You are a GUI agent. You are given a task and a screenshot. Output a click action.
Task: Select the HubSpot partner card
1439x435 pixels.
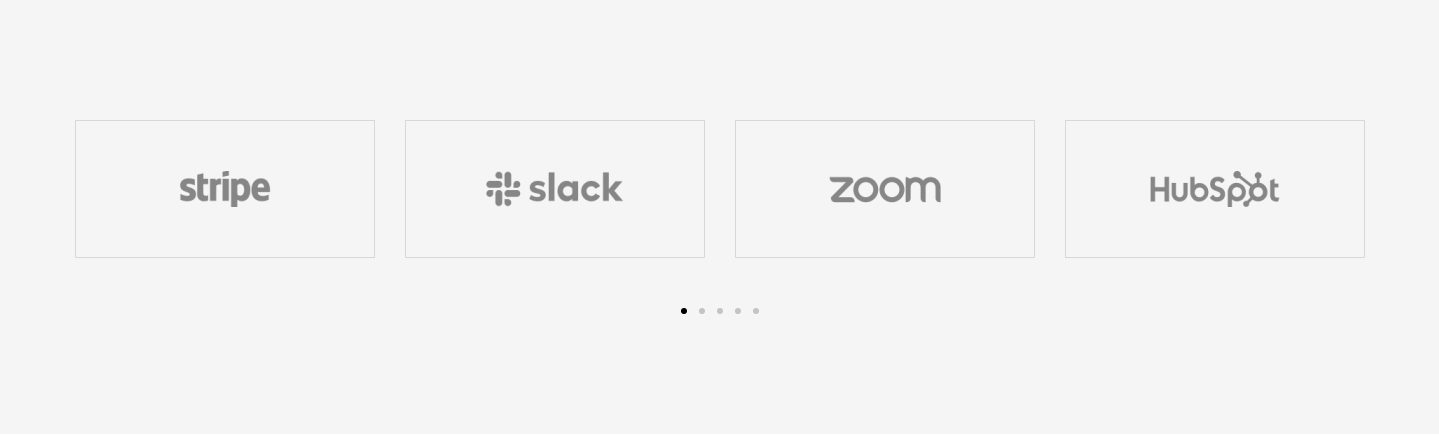[1215, 189]
